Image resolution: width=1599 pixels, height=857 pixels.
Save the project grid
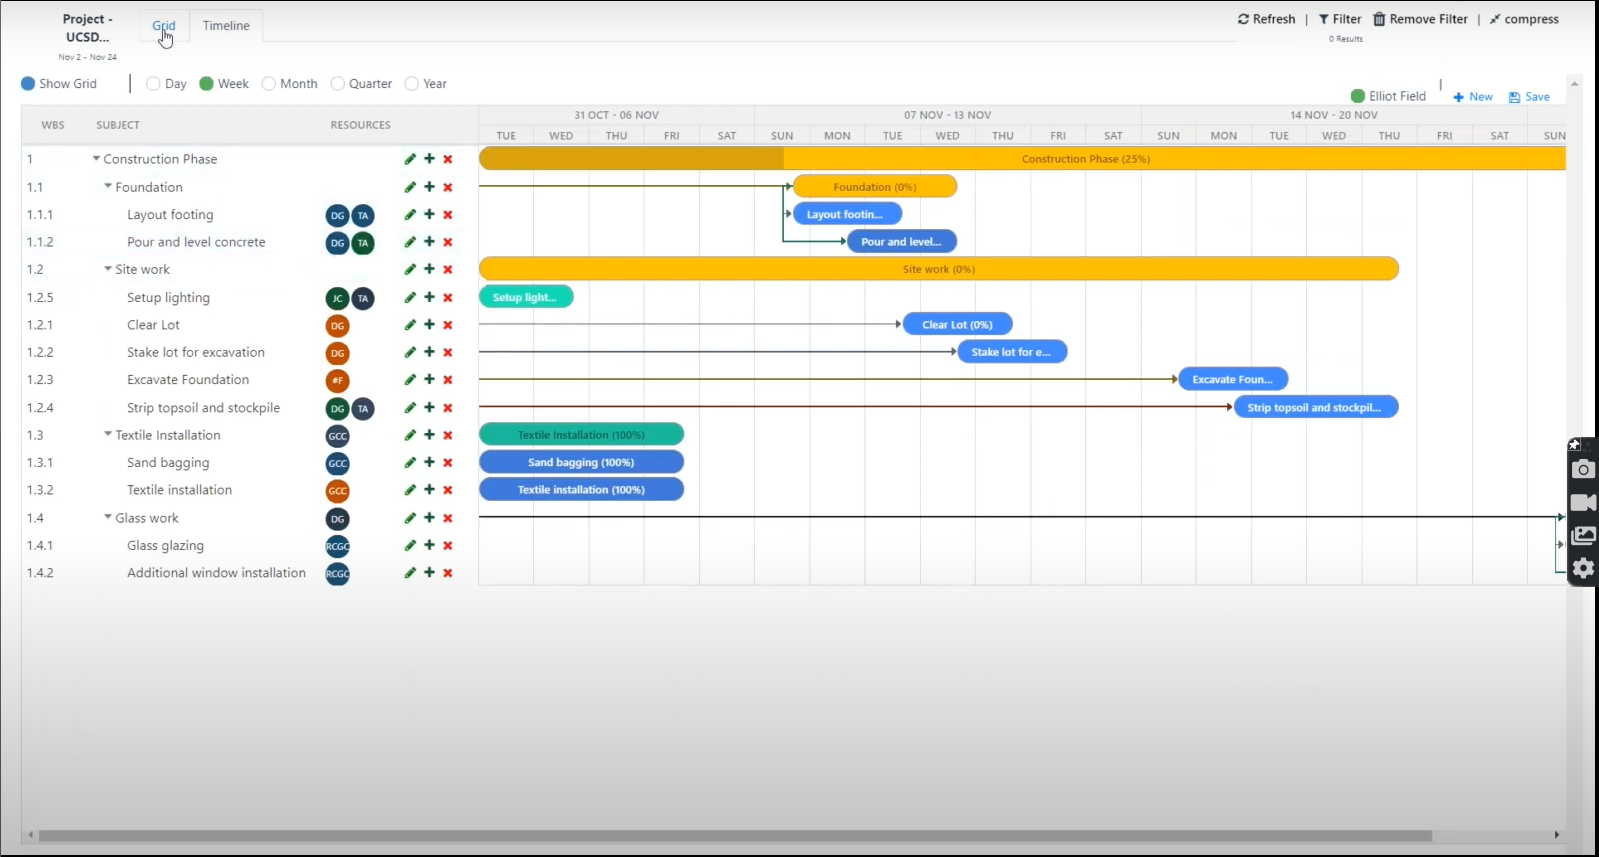(x=1529, y=97)
